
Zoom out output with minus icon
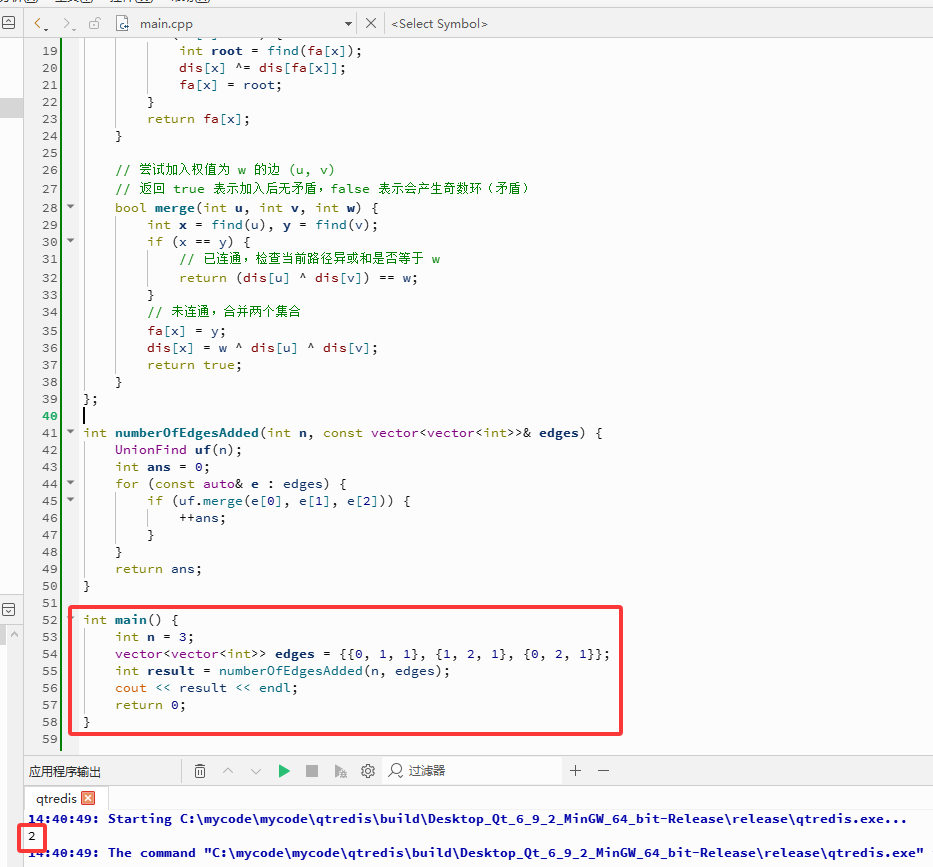603,771
